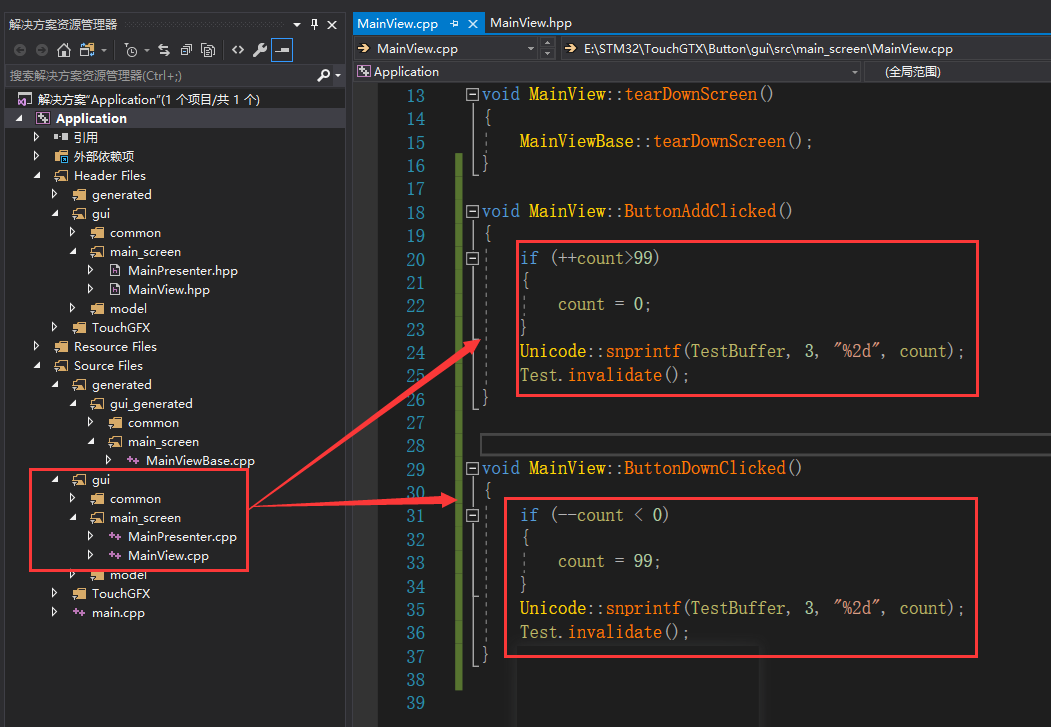Screen dimensions: 1051x727
Task: Expand the 外部依赖项 node
Action: coord(37,156)
